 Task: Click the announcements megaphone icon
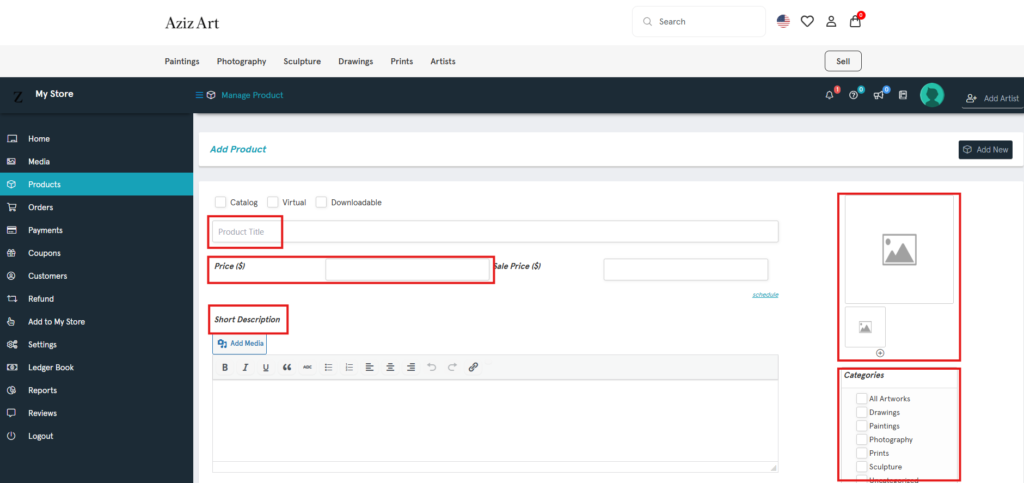pyautogui.click(x=878, y=95)
